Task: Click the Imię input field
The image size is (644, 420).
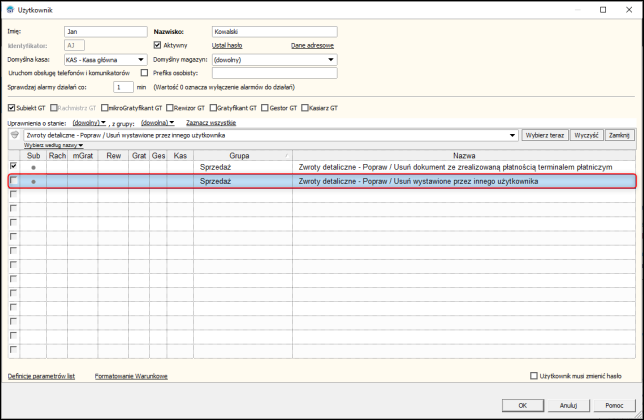Action: click(x=106, y=32)
